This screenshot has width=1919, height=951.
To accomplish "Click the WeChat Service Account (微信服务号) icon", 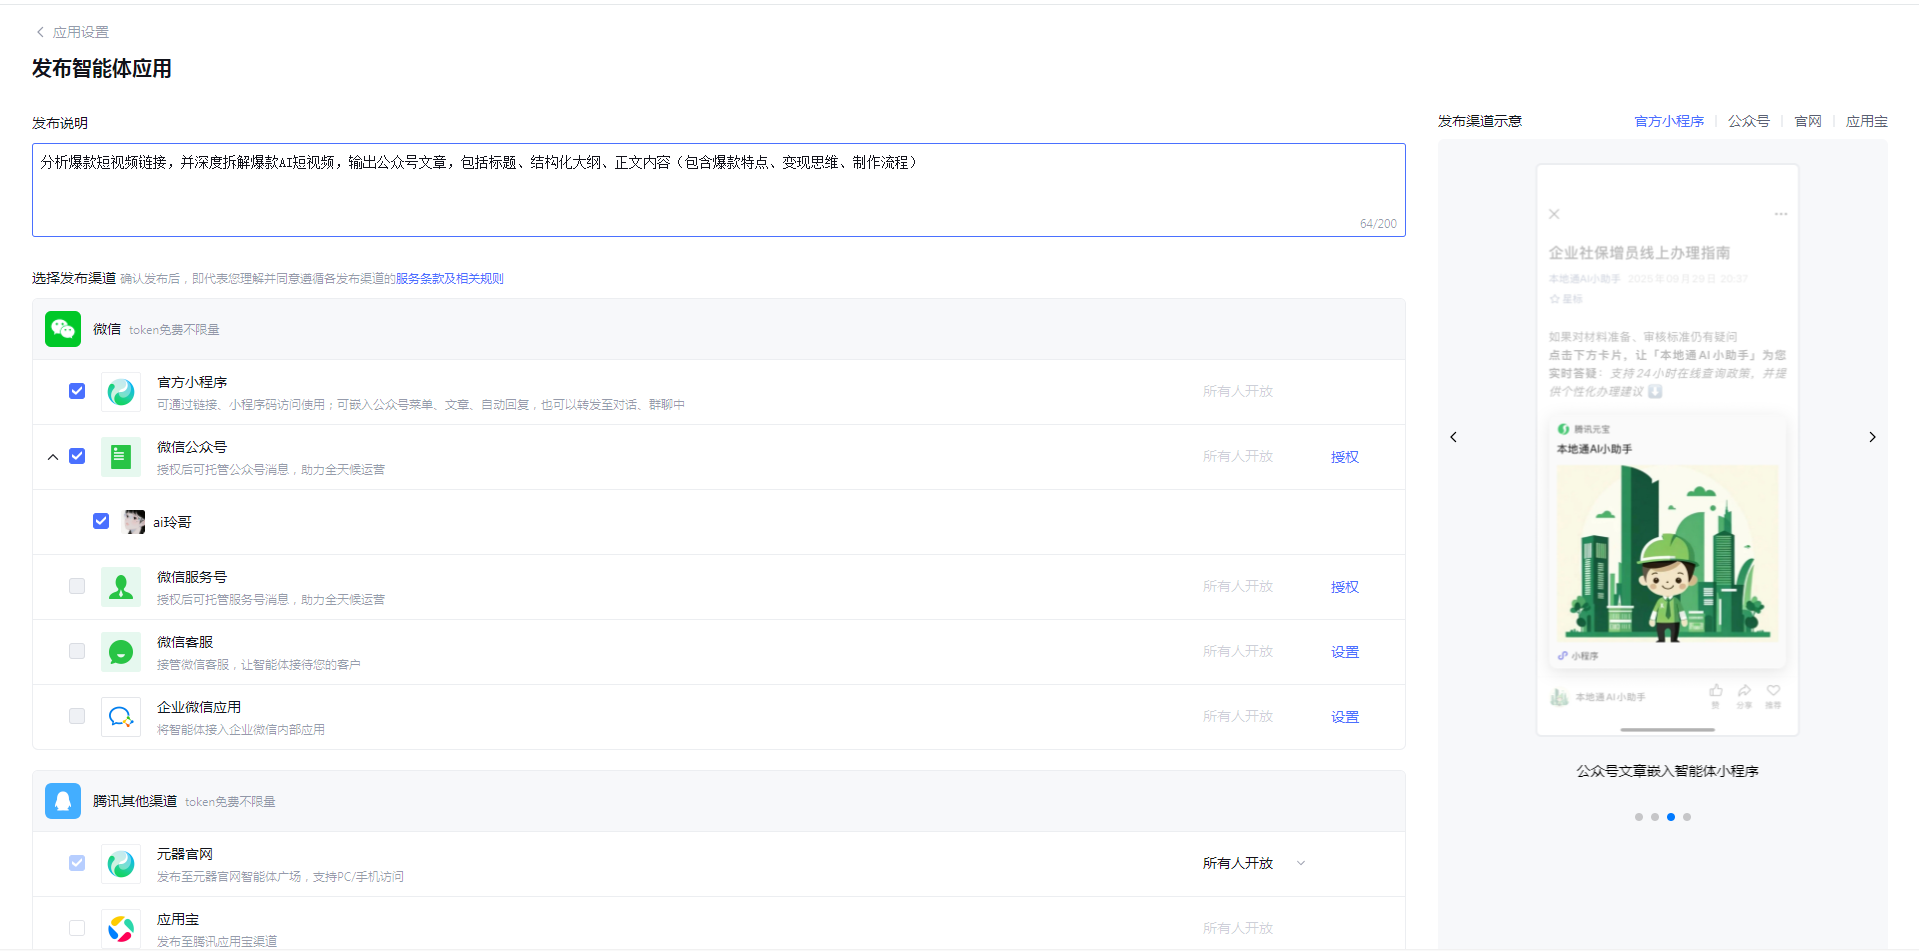I will click(121, 587).
